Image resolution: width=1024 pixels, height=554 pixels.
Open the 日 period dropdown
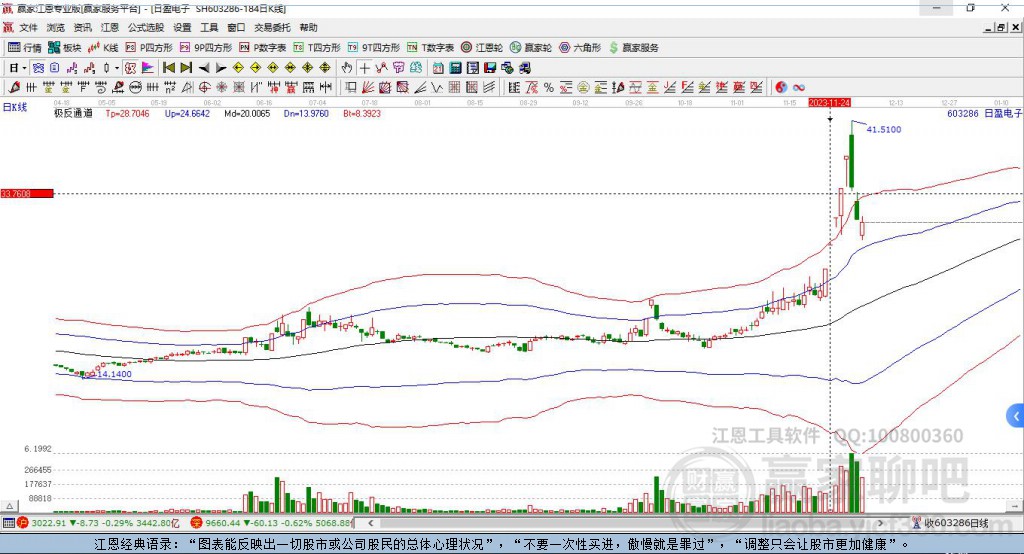[x=18, y=68]
